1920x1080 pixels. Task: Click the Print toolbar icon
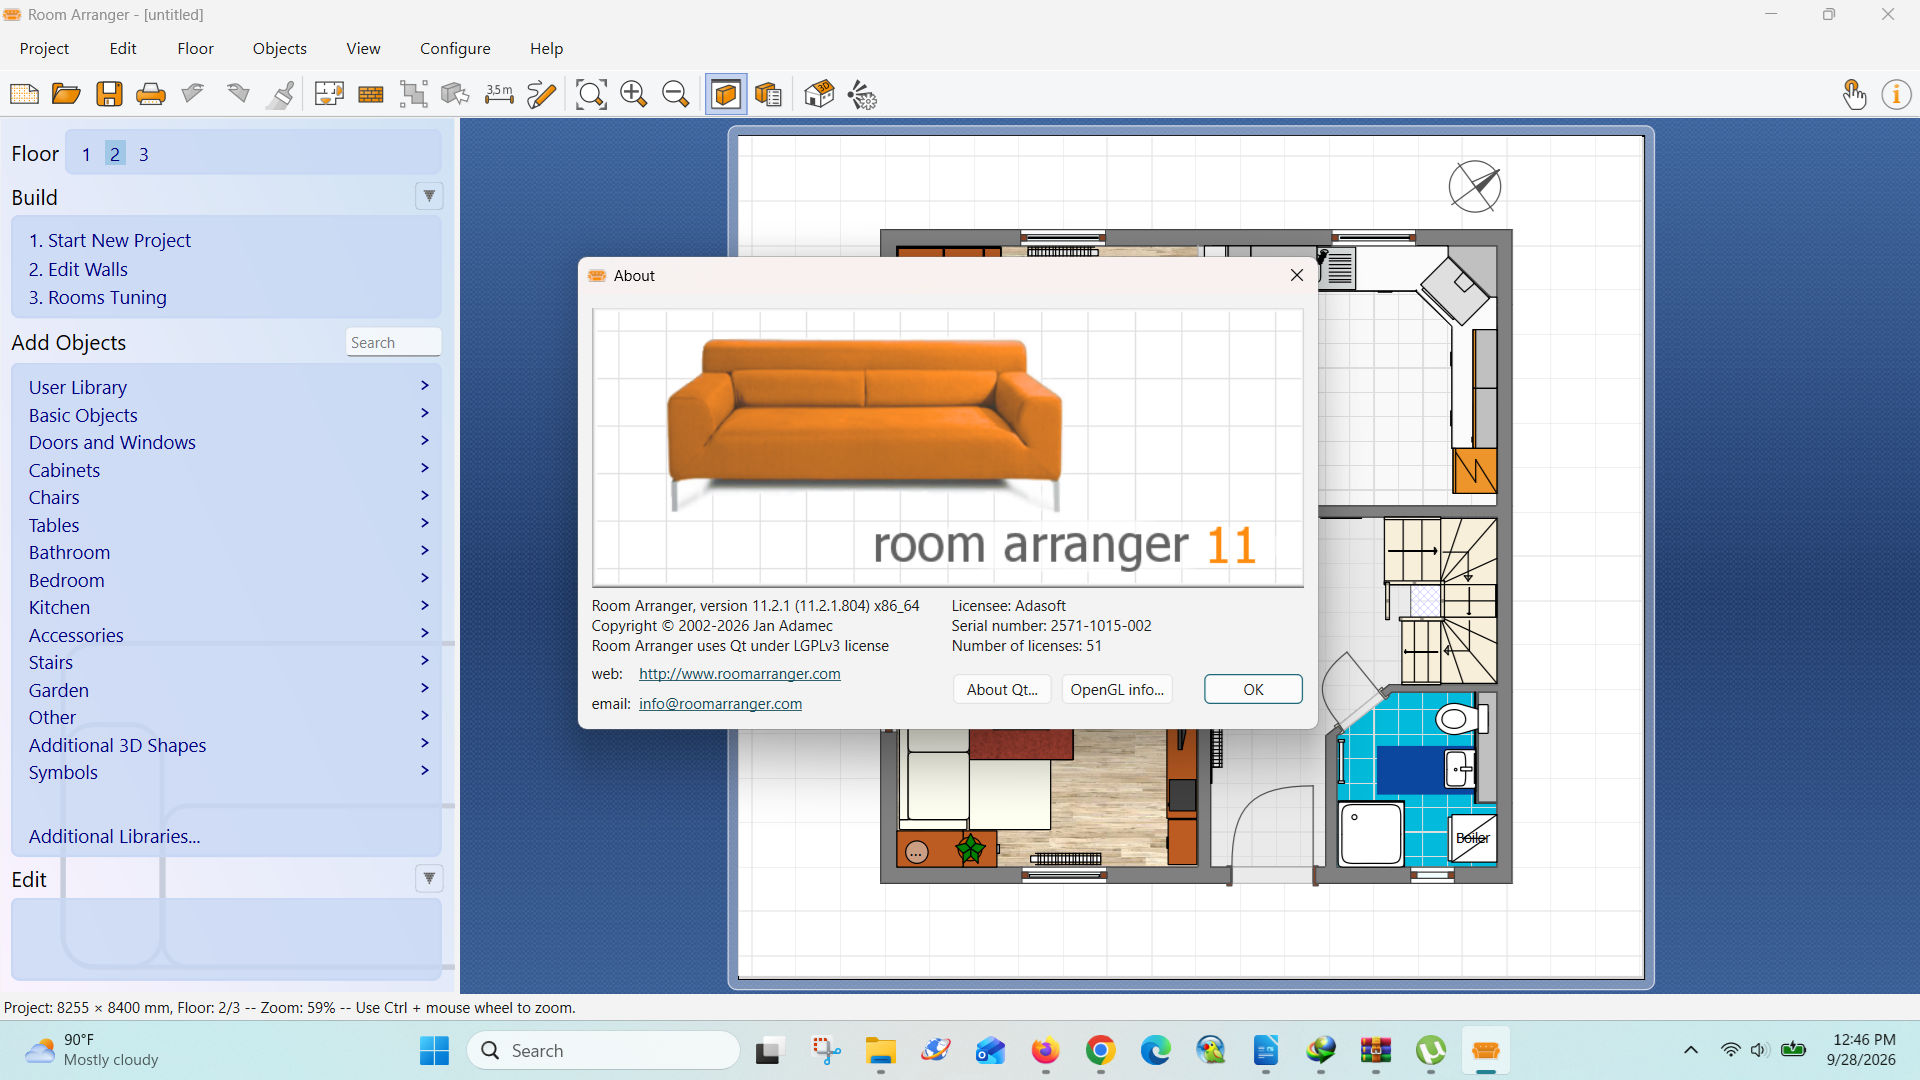point(151,95)
